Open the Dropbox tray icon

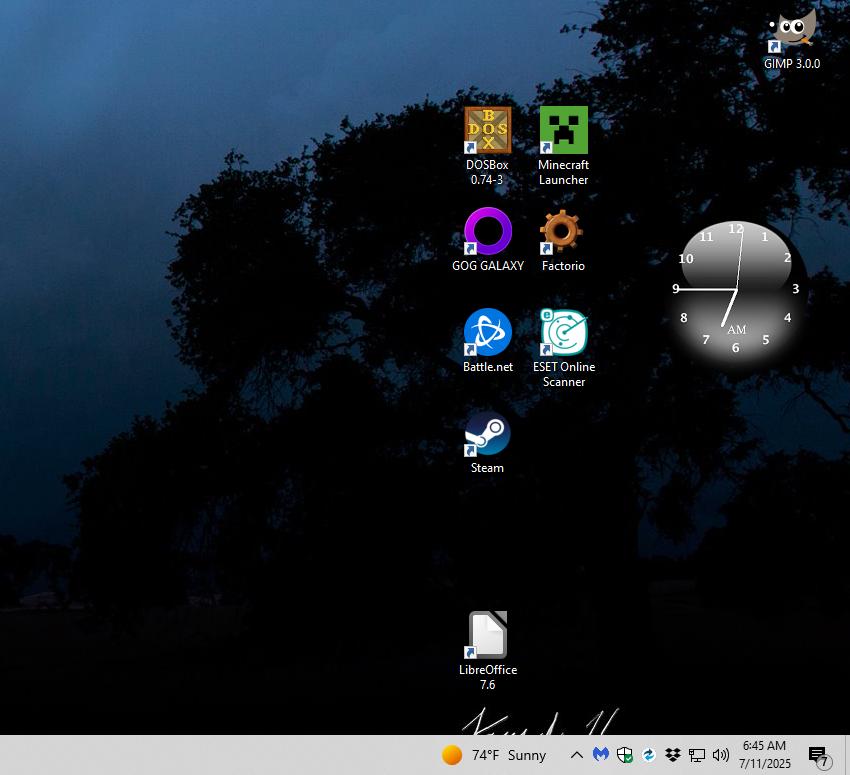click(673, 754)
